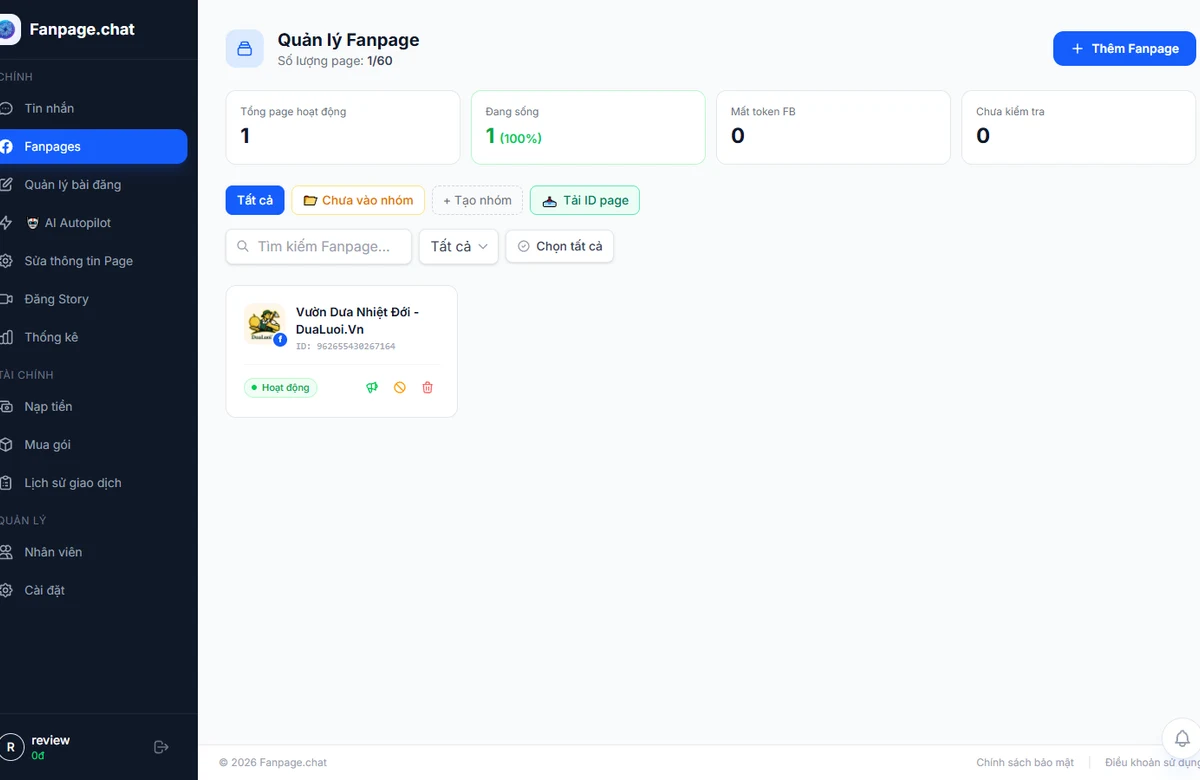
Task: Click the Tạo nhóm button
Action: click(477, 200)
